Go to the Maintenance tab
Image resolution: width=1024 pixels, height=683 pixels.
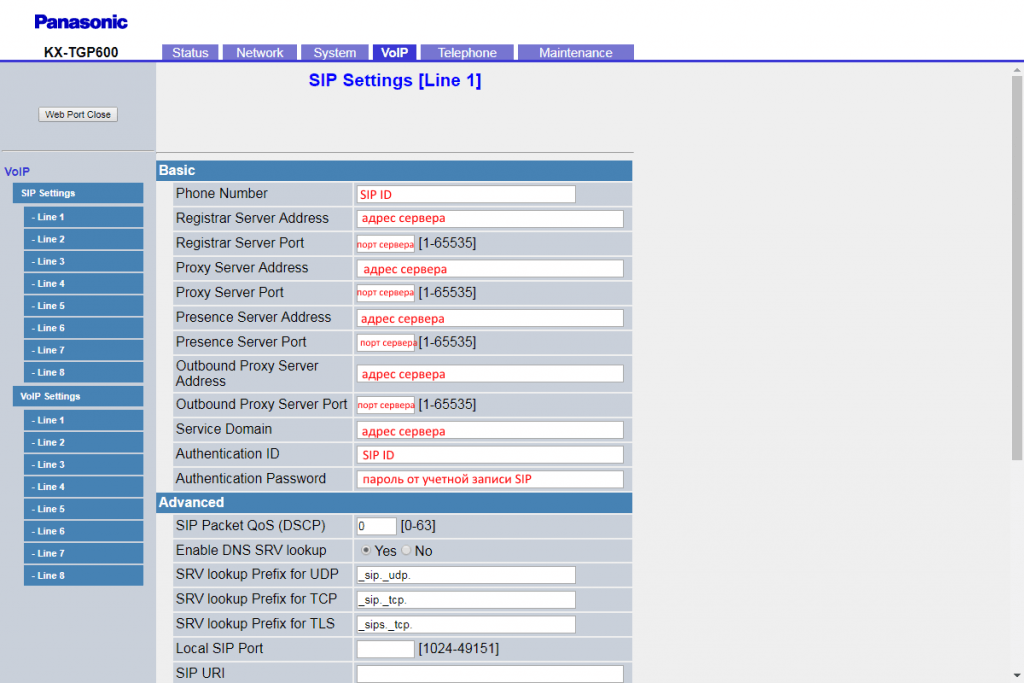point(575,52)
